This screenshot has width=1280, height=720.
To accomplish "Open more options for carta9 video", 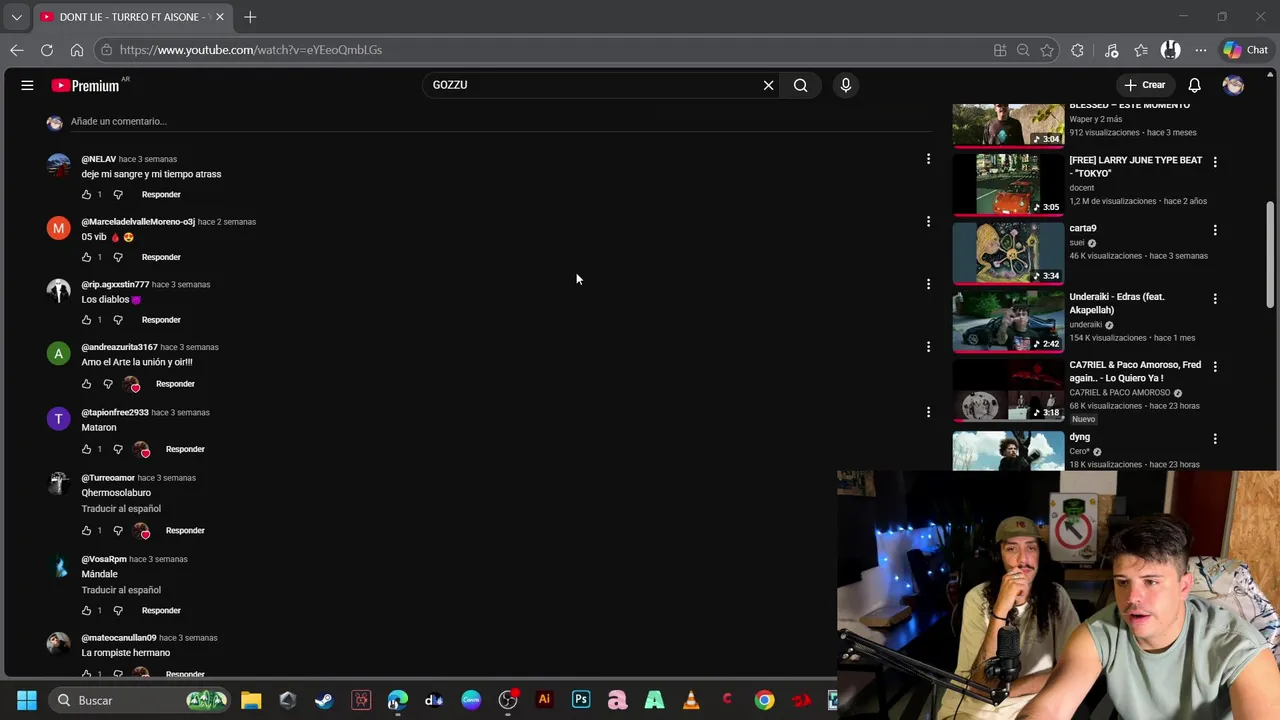I will [x=1215, y=230].
